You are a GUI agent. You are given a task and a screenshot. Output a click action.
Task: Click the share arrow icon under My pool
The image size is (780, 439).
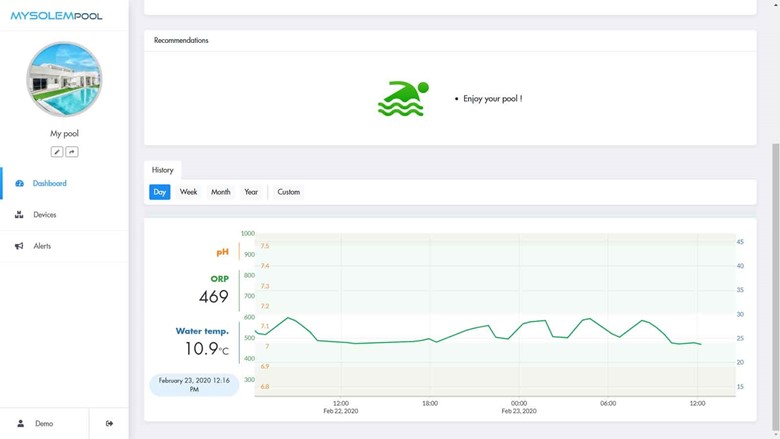[x=72, y=152]
